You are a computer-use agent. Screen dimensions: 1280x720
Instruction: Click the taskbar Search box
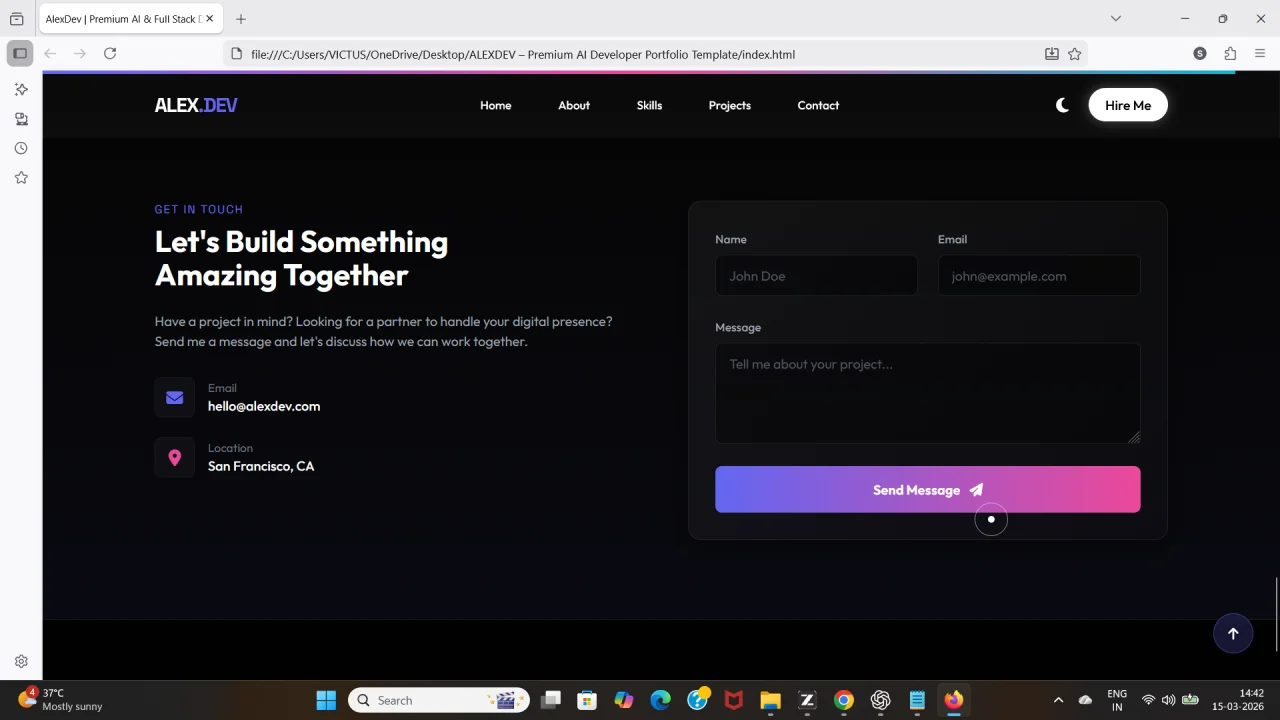tap(439, 700)
